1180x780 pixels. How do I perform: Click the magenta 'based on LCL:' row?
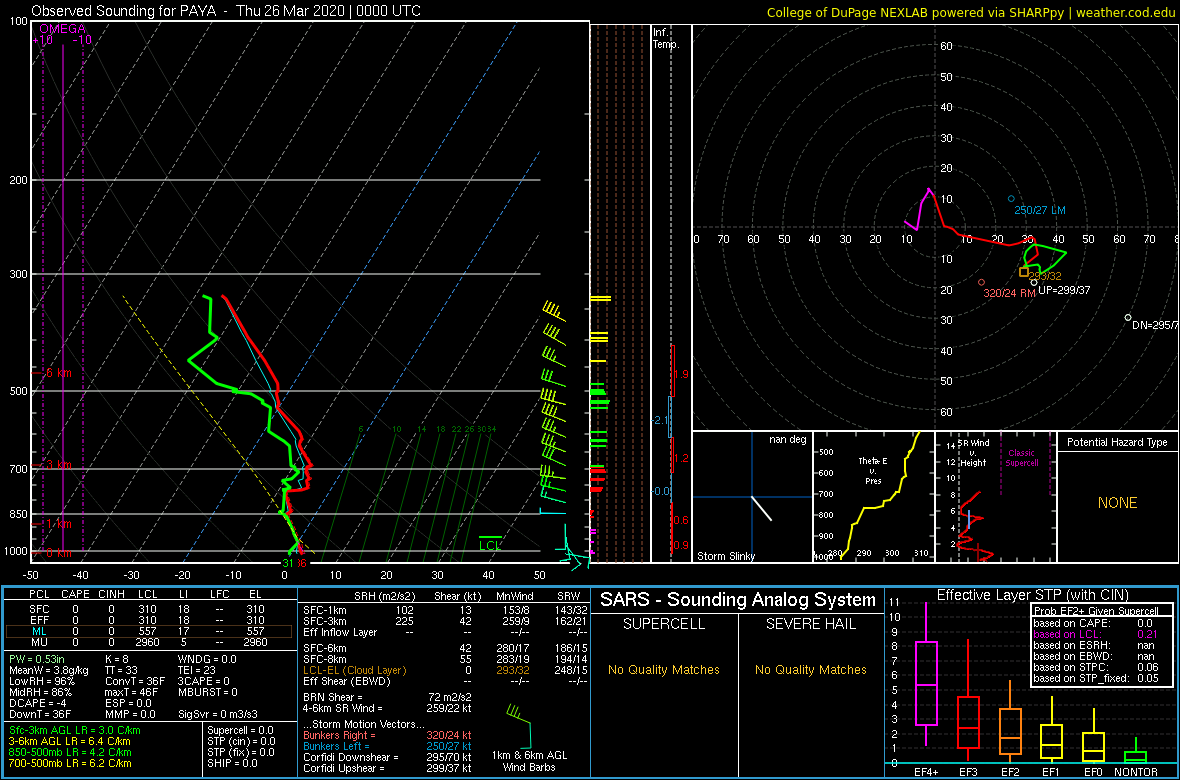pos(1098,634)
